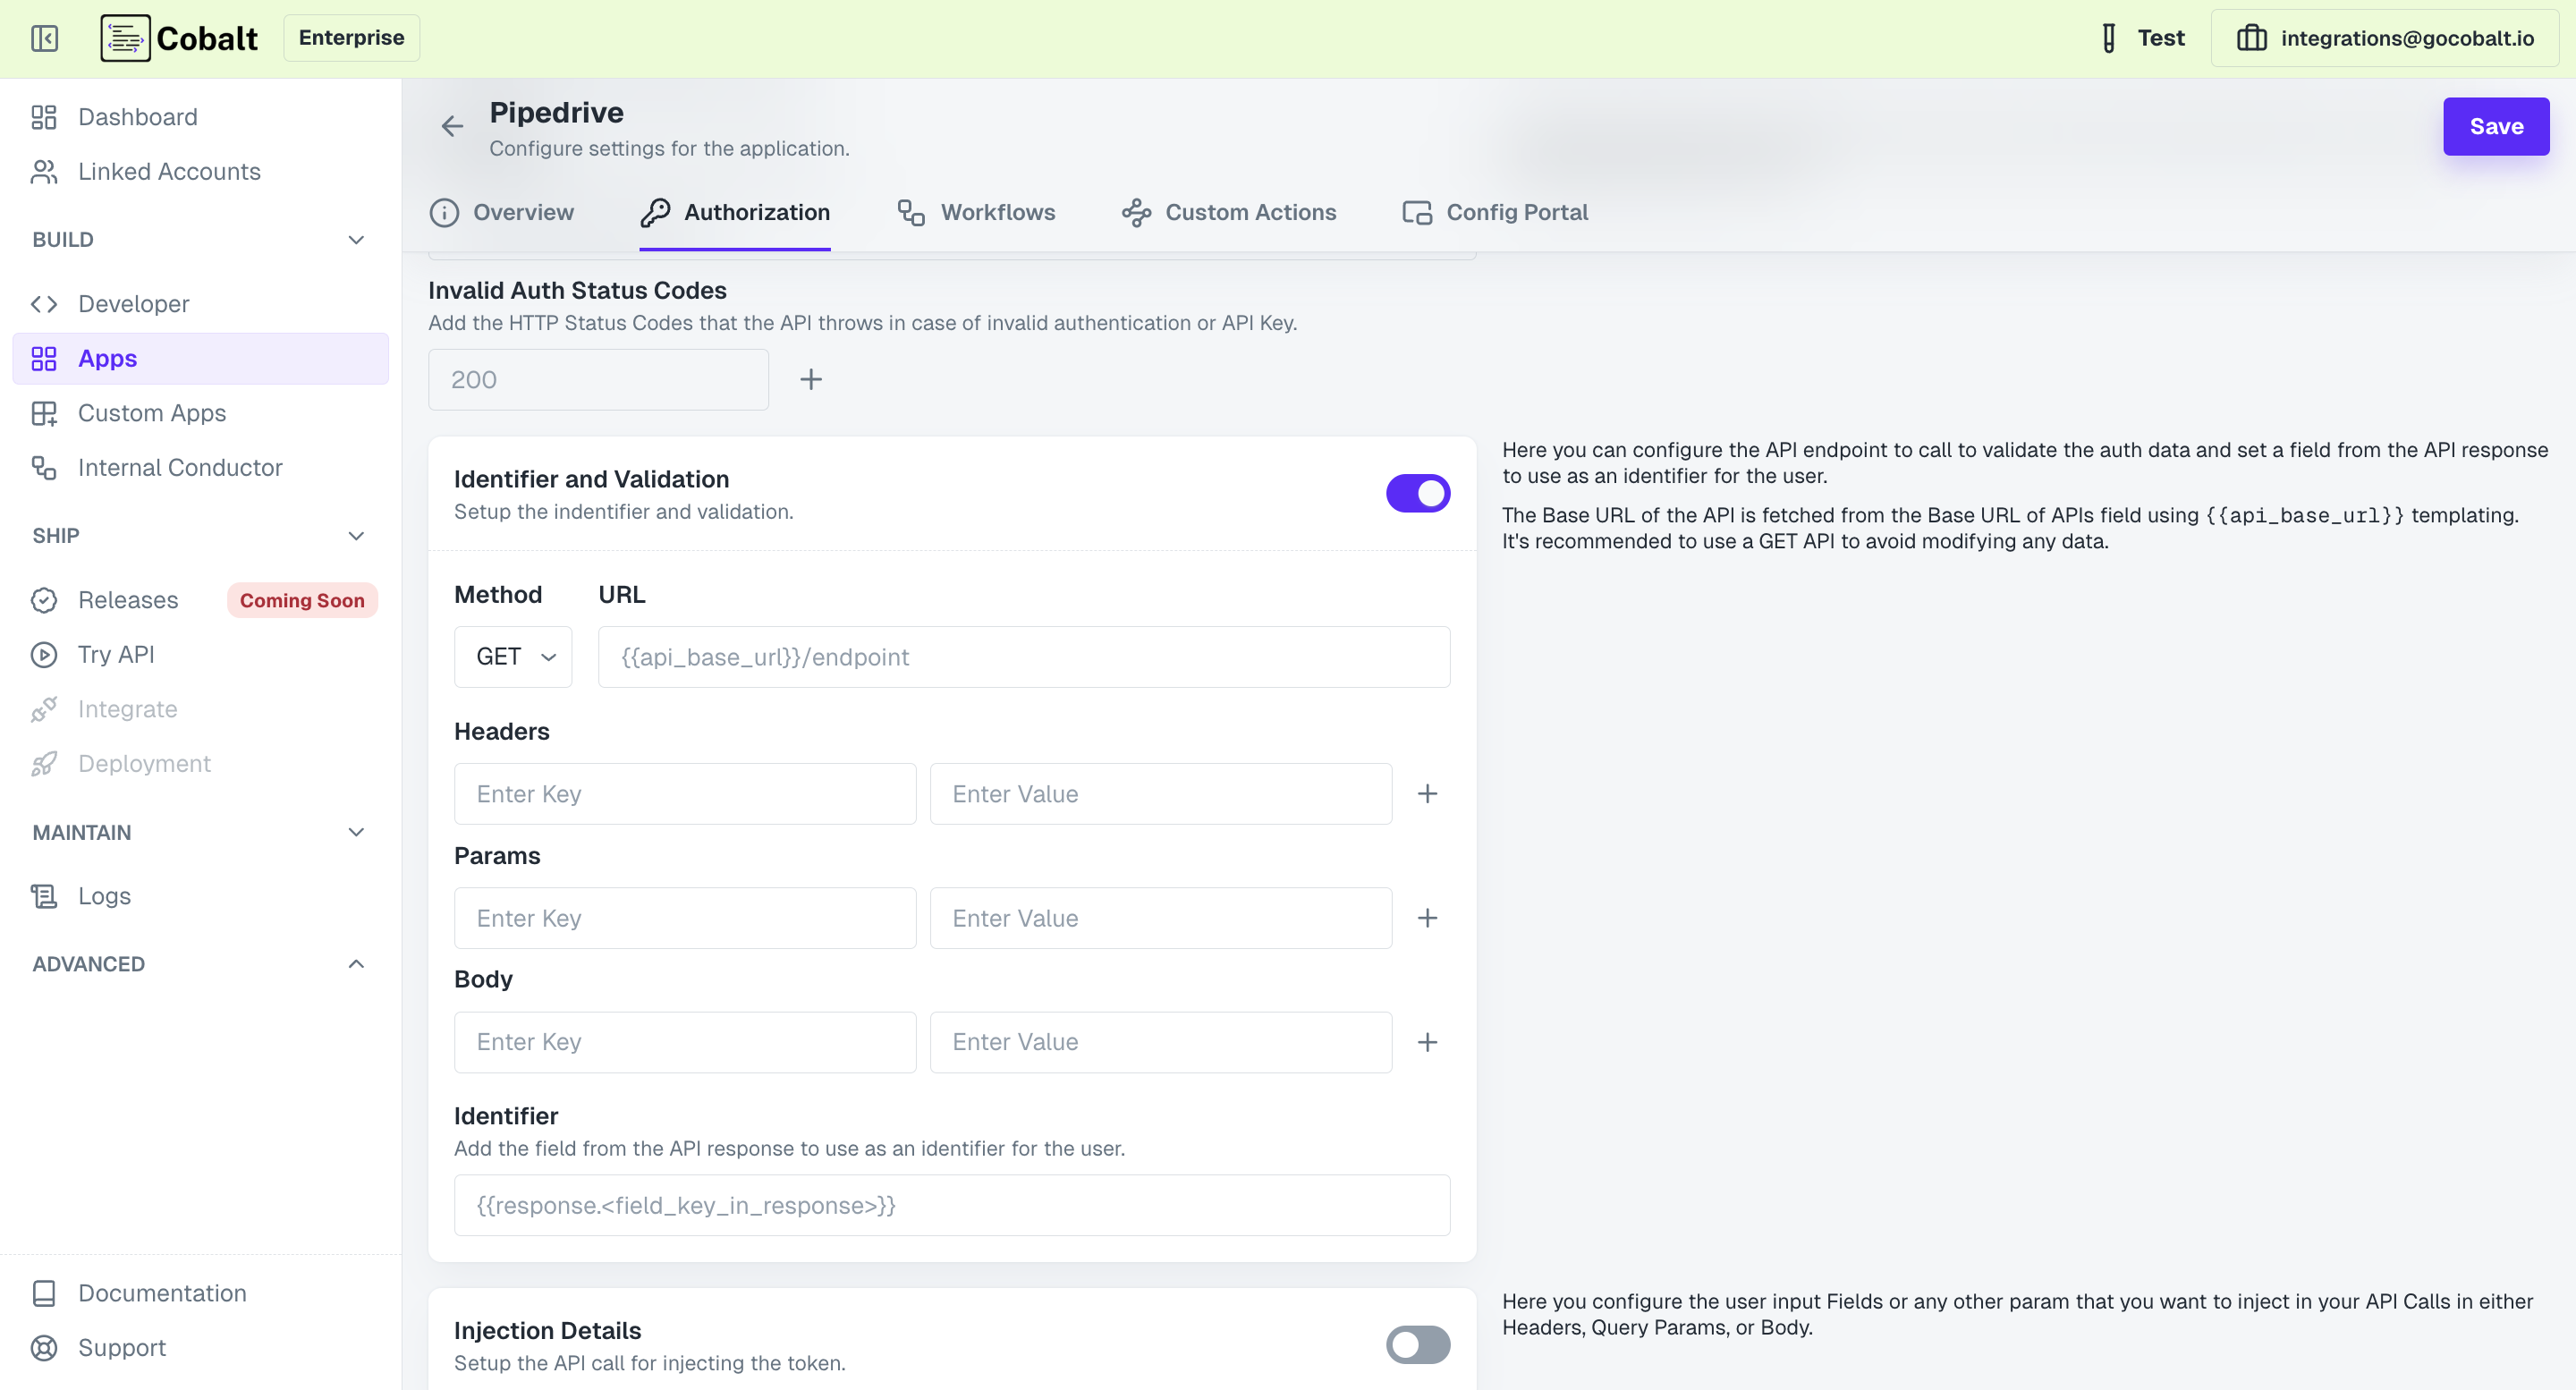Open the integrations@gocobalt.io account button

click(2385, 38)
